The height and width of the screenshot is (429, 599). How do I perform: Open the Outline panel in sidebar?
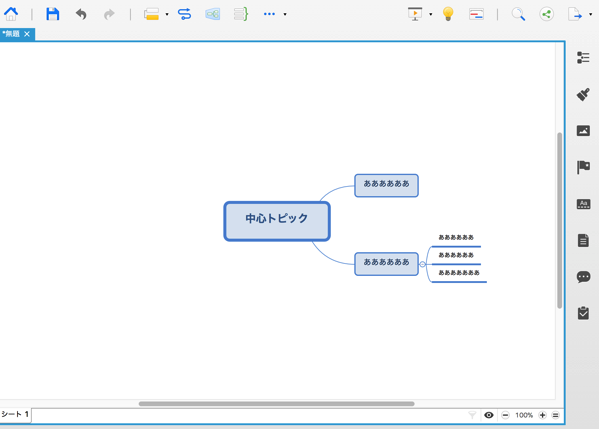point(583,58)
